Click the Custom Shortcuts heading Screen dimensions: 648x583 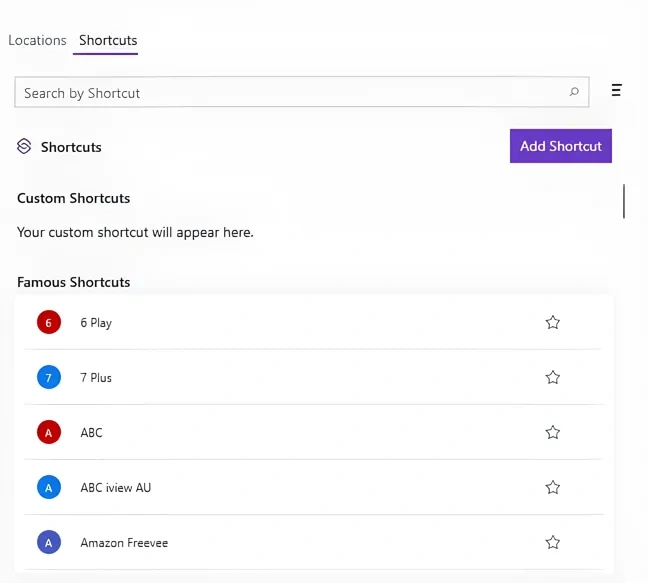click(74, 198)
